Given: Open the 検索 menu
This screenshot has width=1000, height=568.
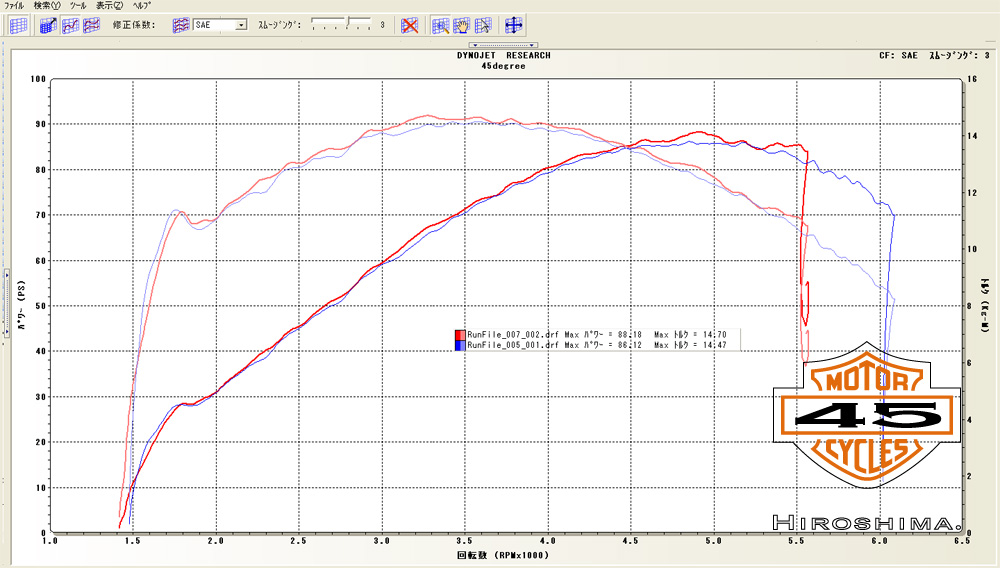Looking at the screenshot, I should [x=47, y=5].
